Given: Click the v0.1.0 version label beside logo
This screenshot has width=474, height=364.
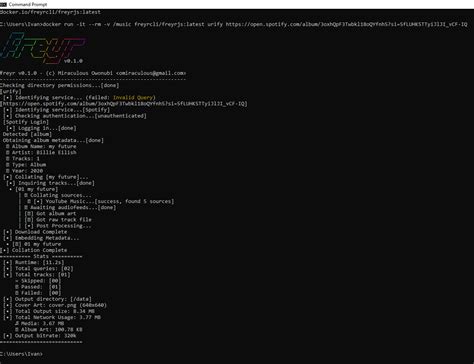Looking at the screenshot, I should pyautogui.click(x=73, y=61).
